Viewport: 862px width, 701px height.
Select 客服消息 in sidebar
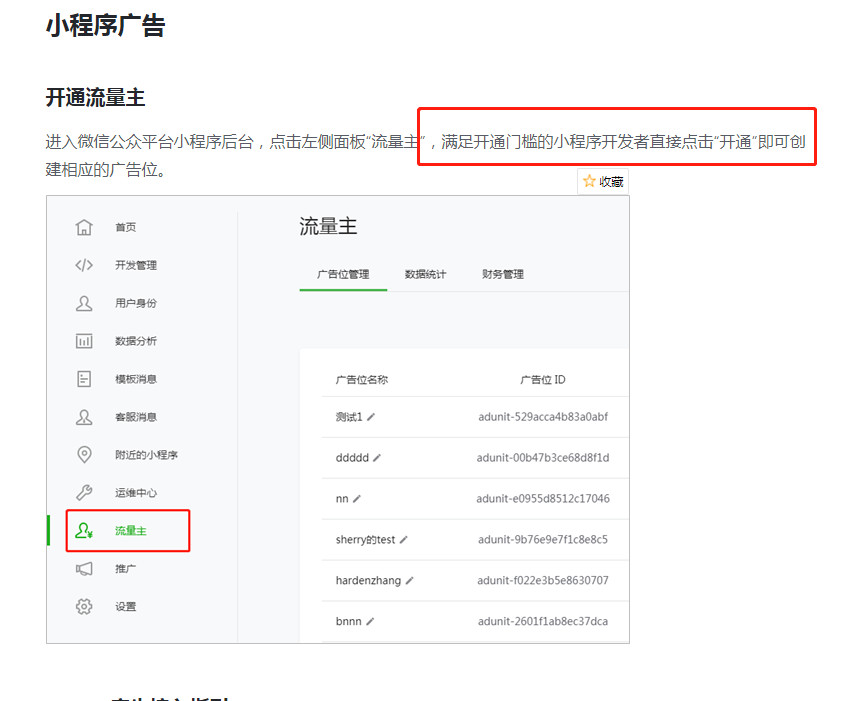point(136,417)
